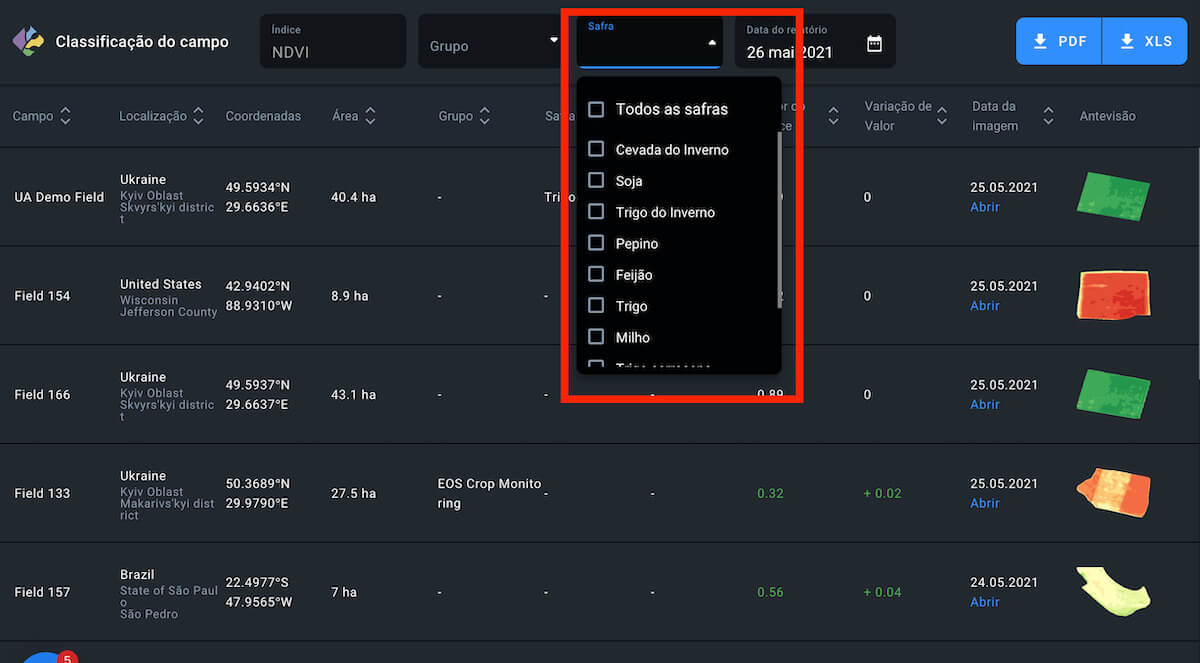Image resolution: width=1200 pixels, height=663 pixels.
Task: Open the calendar date picker icon
Action: 874,44
